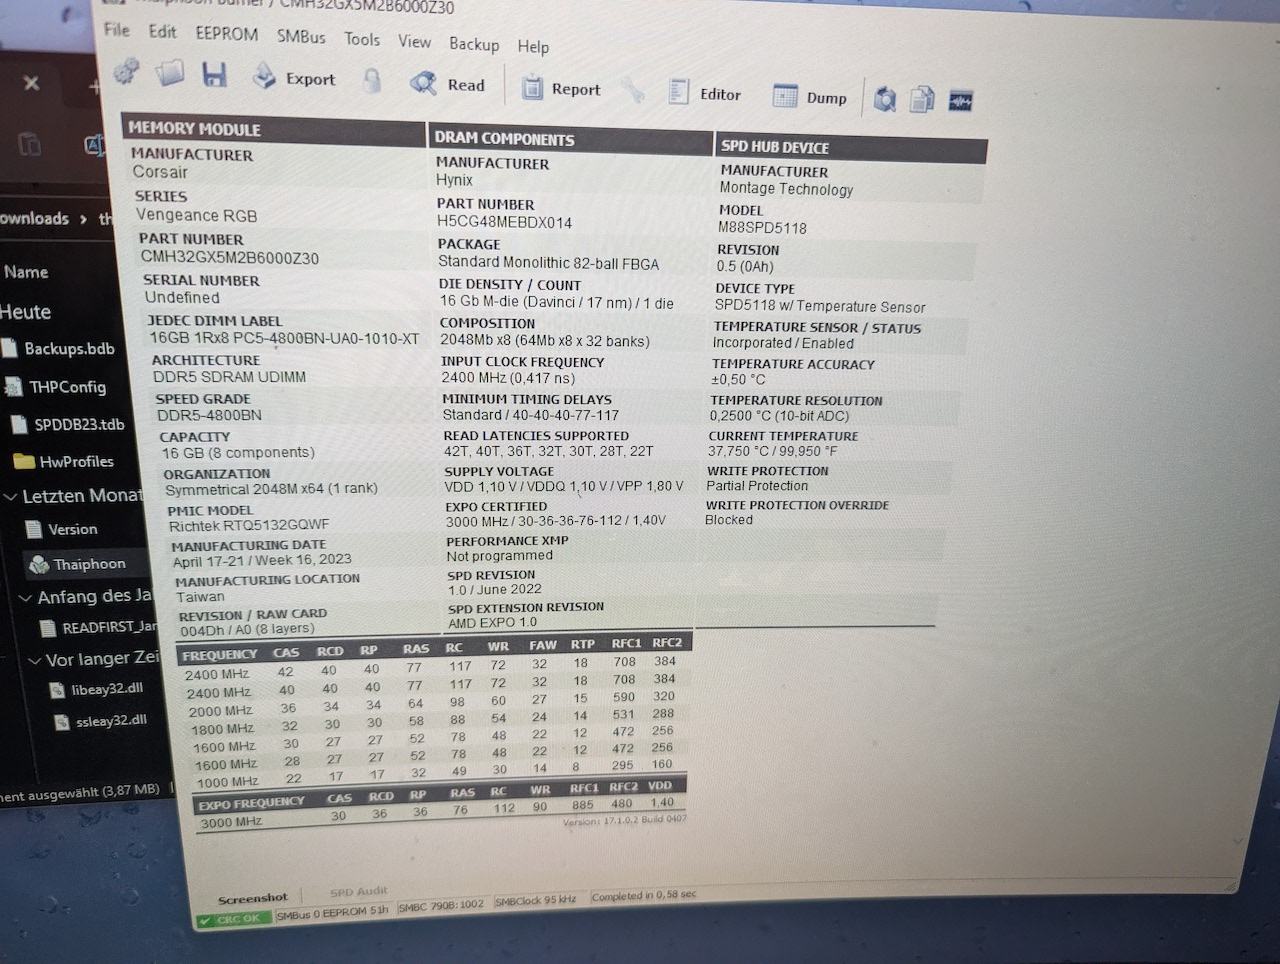
Task: Click the waveform monitor toolbar icon
Action: (960, 101)
